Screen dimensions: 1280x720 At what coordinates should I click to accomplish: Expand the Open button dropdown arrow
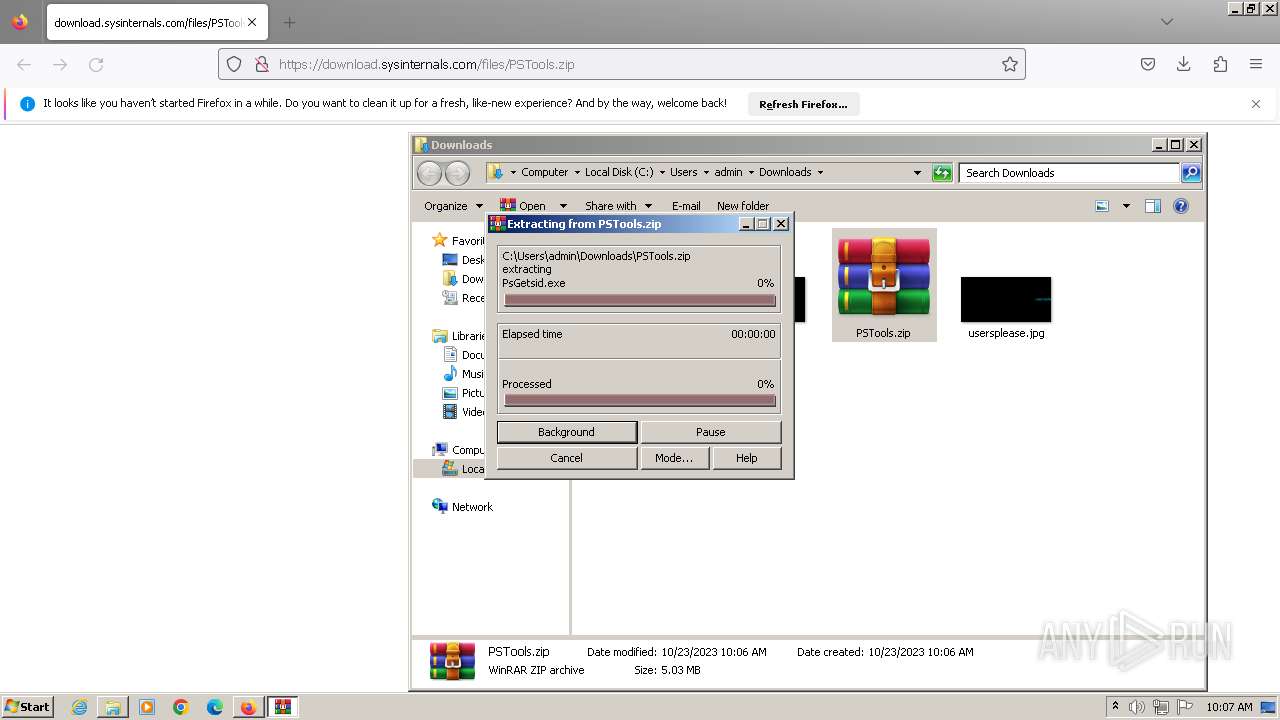click(x=562, y=206)
